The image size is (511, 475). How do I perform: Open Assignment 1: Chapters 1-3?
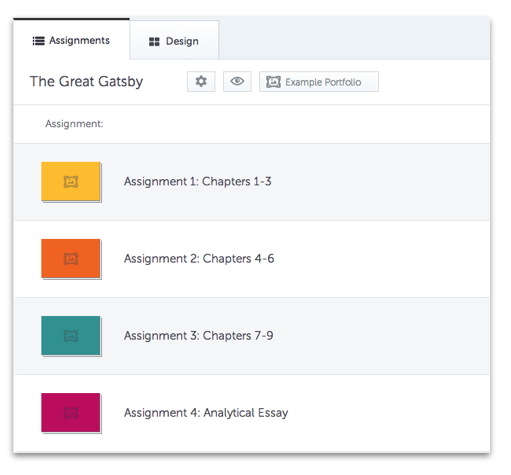coord(198,182)
